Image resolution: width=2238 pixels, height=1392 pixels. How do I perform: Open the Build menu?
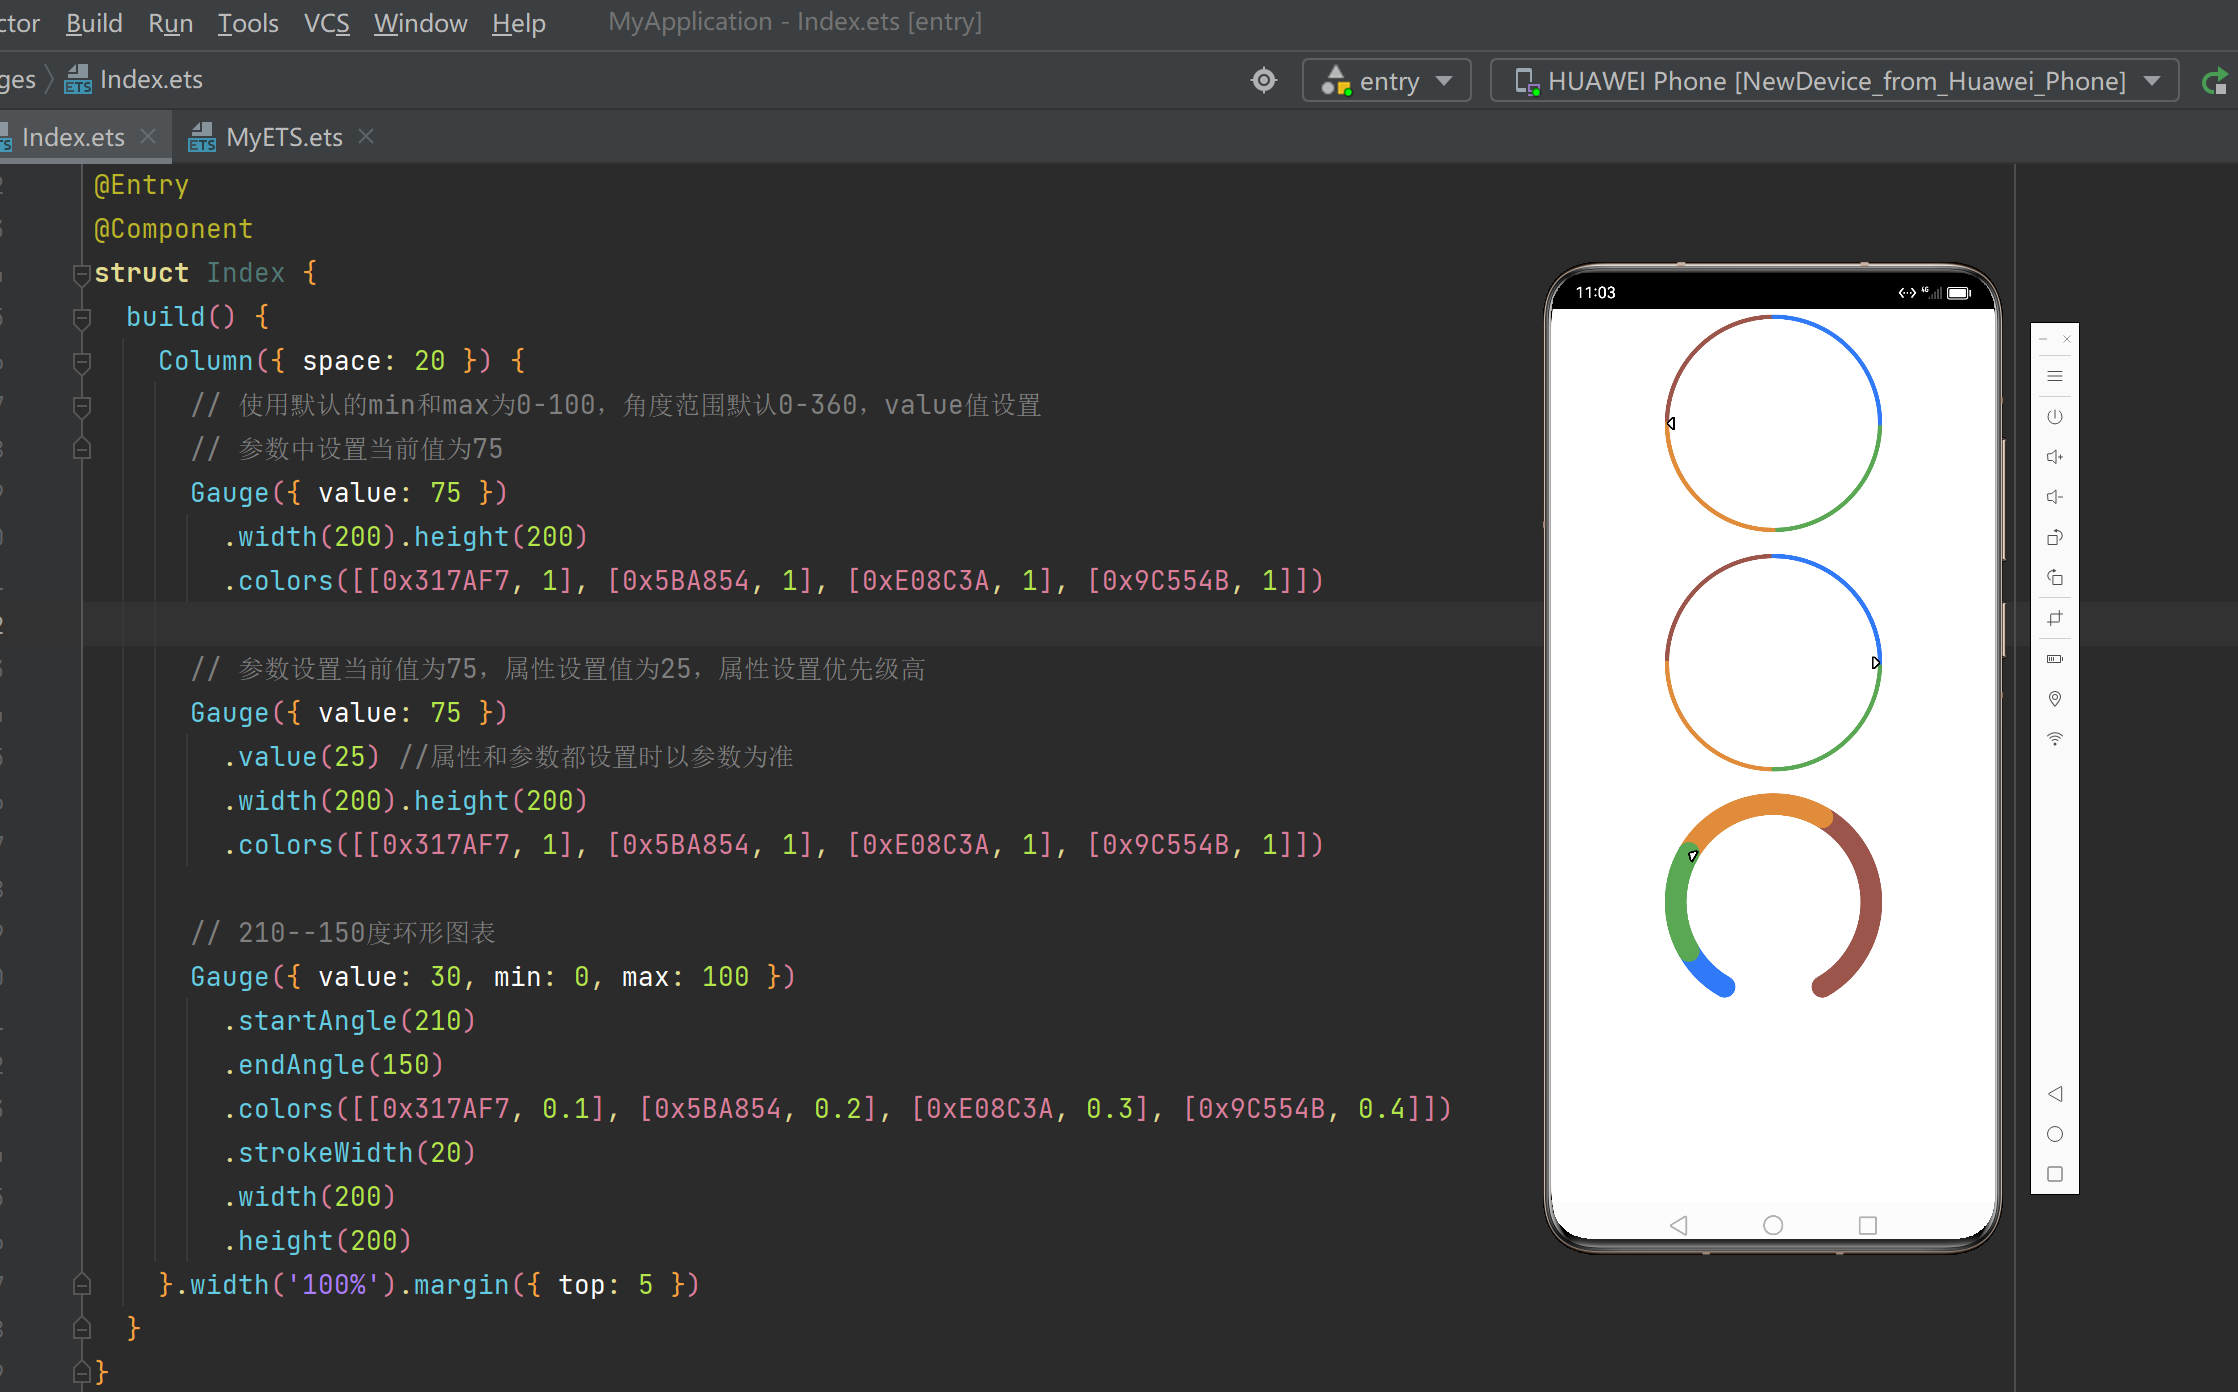tap(93, 22)
